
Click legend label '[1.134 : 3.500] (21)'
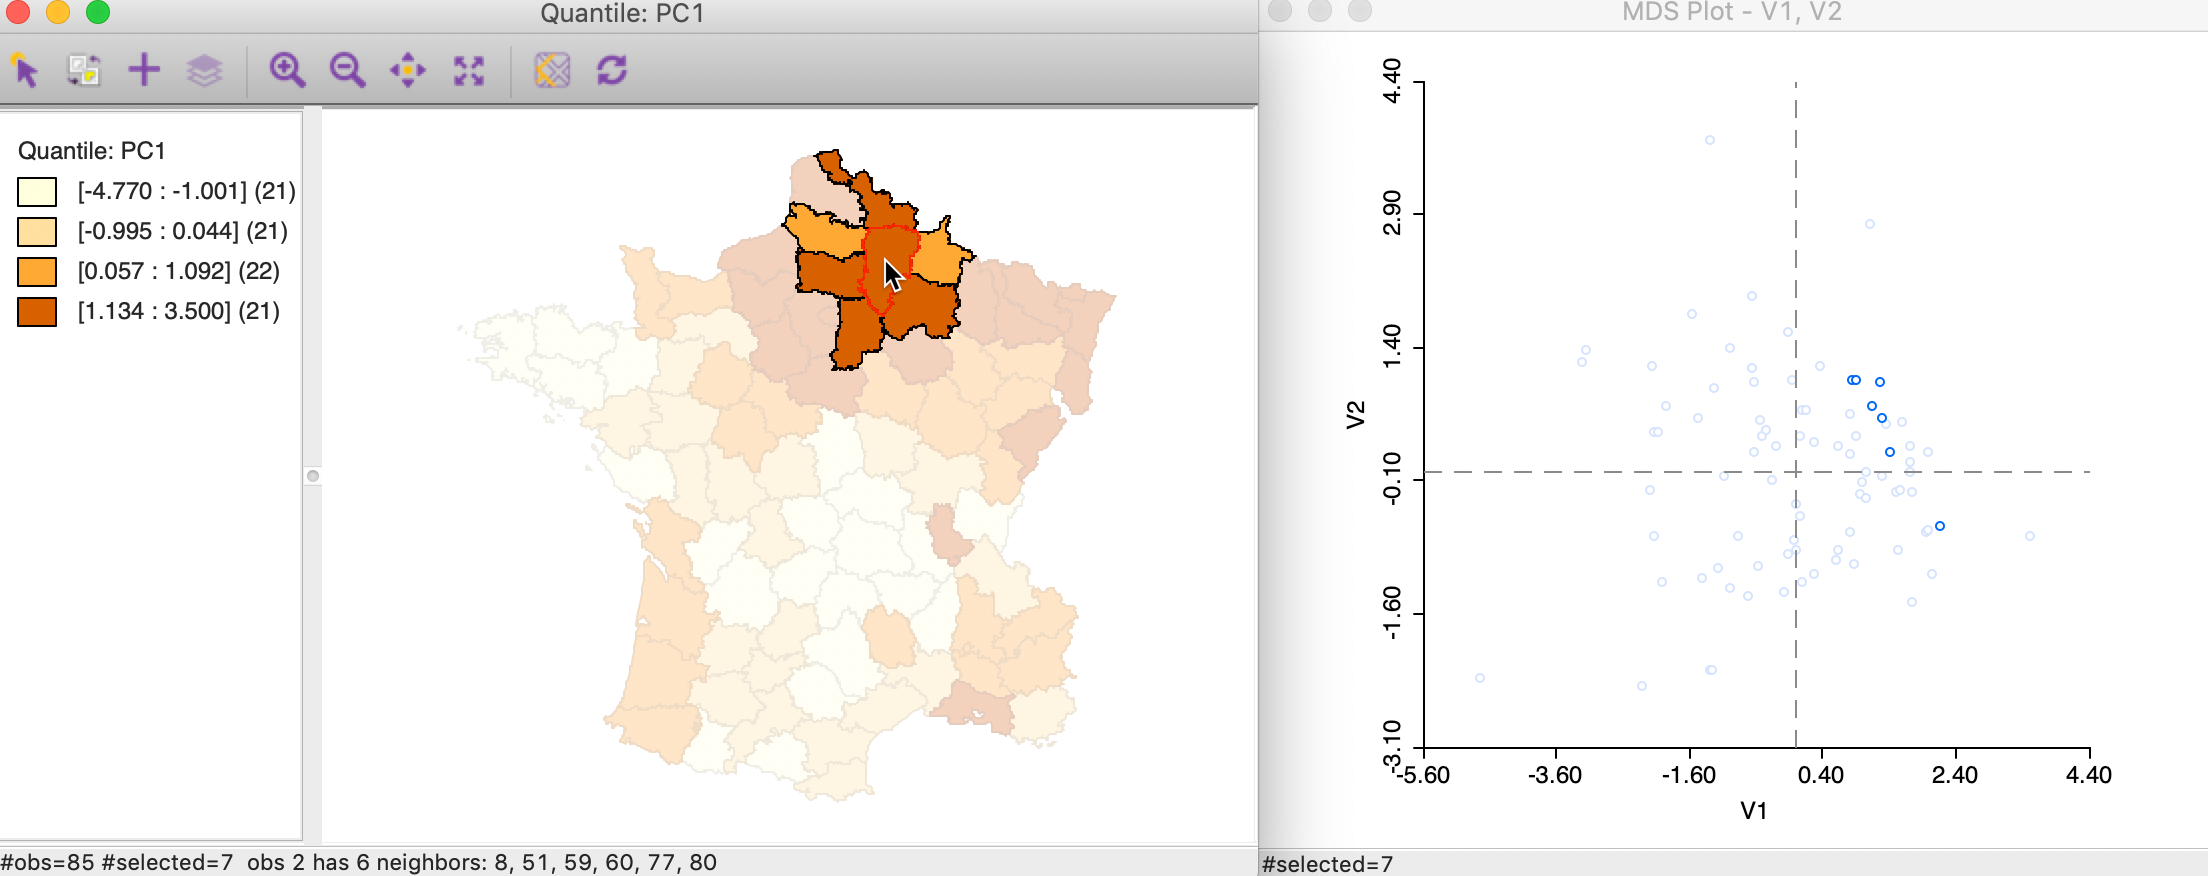179,311
